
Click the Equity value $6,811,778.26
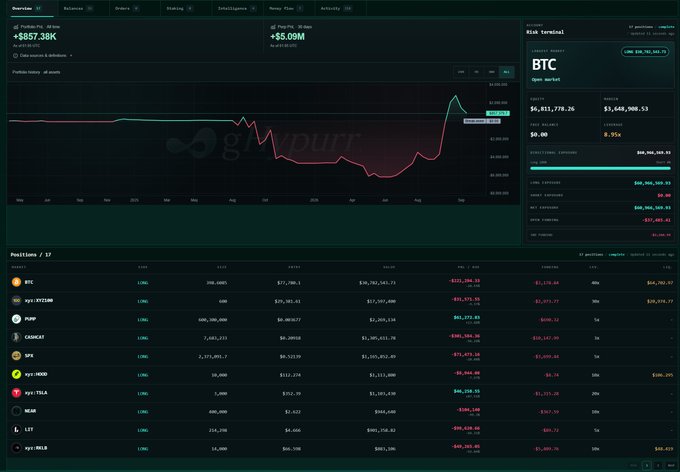[552, 109]
